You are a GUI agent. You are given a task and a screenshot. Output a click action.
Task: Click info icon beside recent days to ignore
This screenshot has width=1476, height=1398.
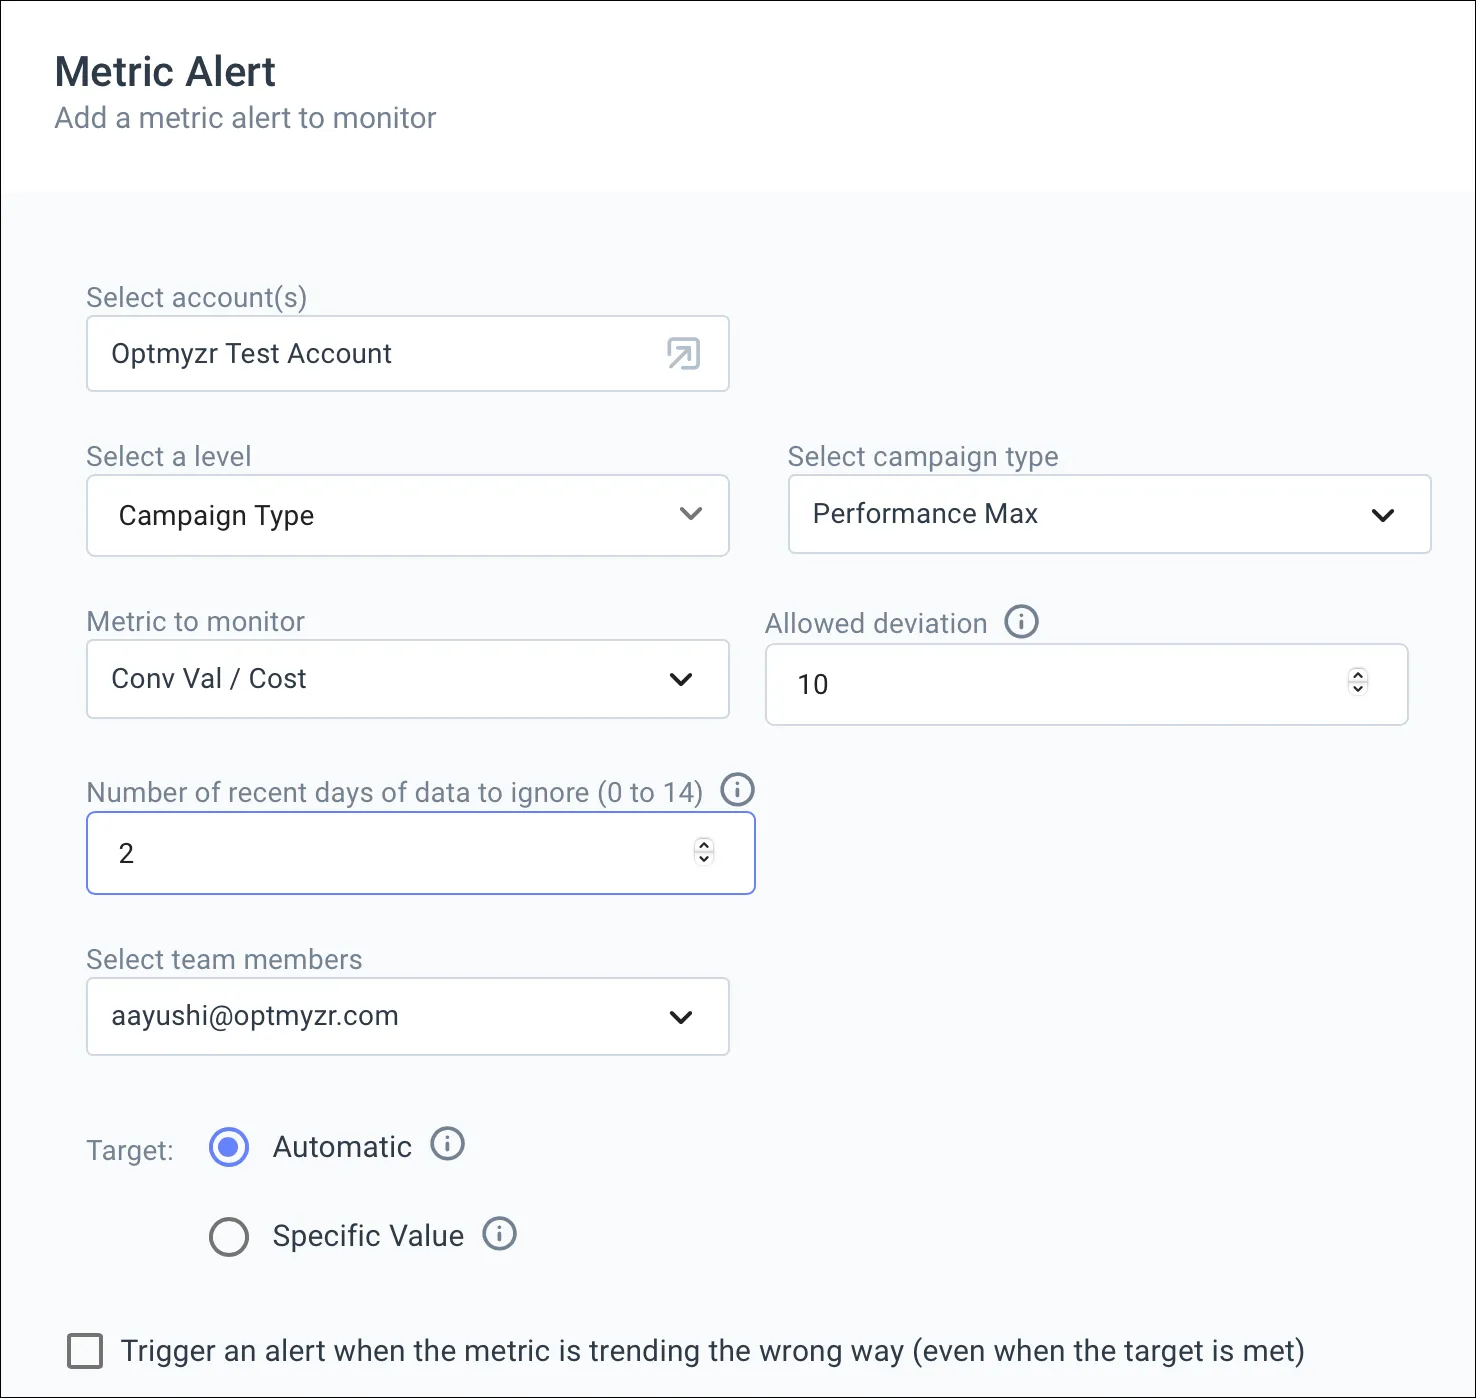pyautogui.click(x=738, y=790)
